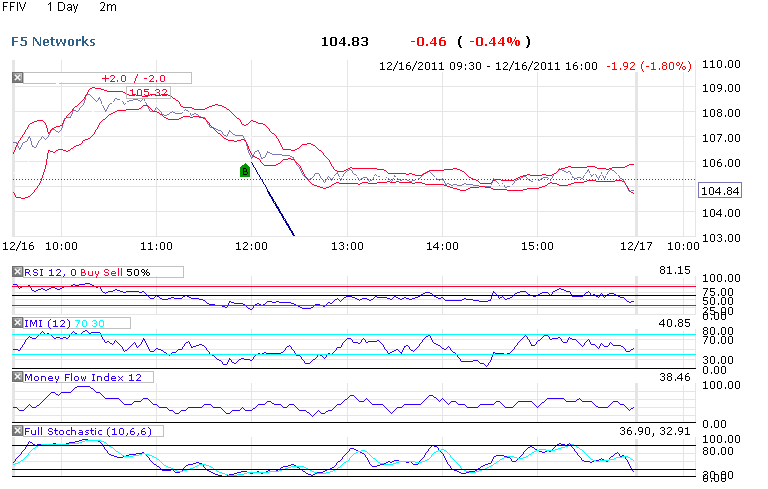Open the F5 Networks company link
Screen dimensions: 768x489
[x=53, y=41]
